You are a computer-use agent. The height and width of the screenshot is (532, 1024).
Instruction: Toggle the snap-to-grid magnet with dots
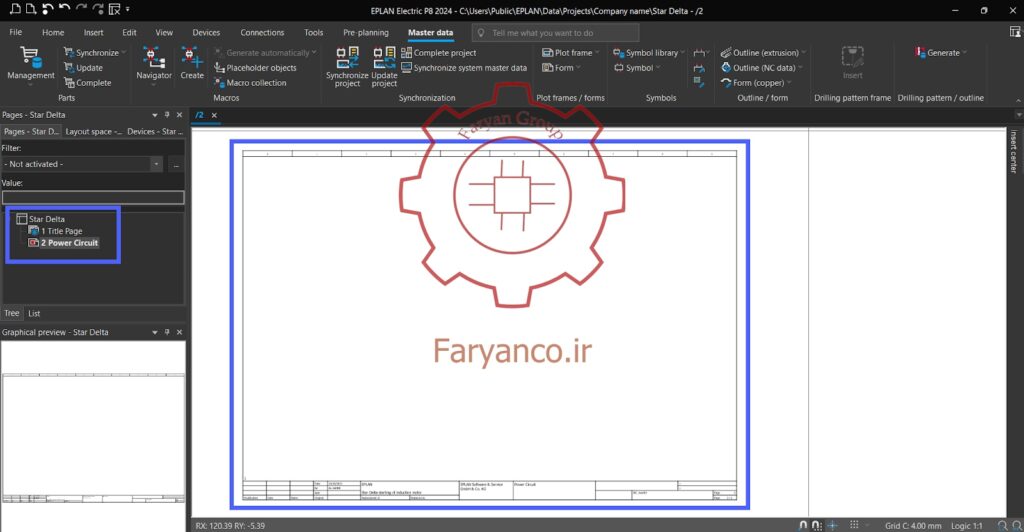pos(817,525)
